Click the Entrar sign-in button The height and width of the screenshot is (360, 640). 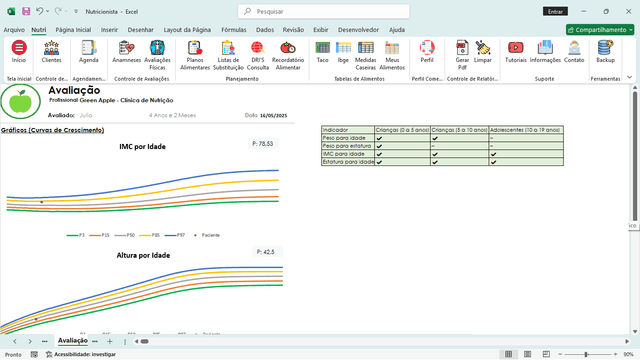click(x=555, y=11)
